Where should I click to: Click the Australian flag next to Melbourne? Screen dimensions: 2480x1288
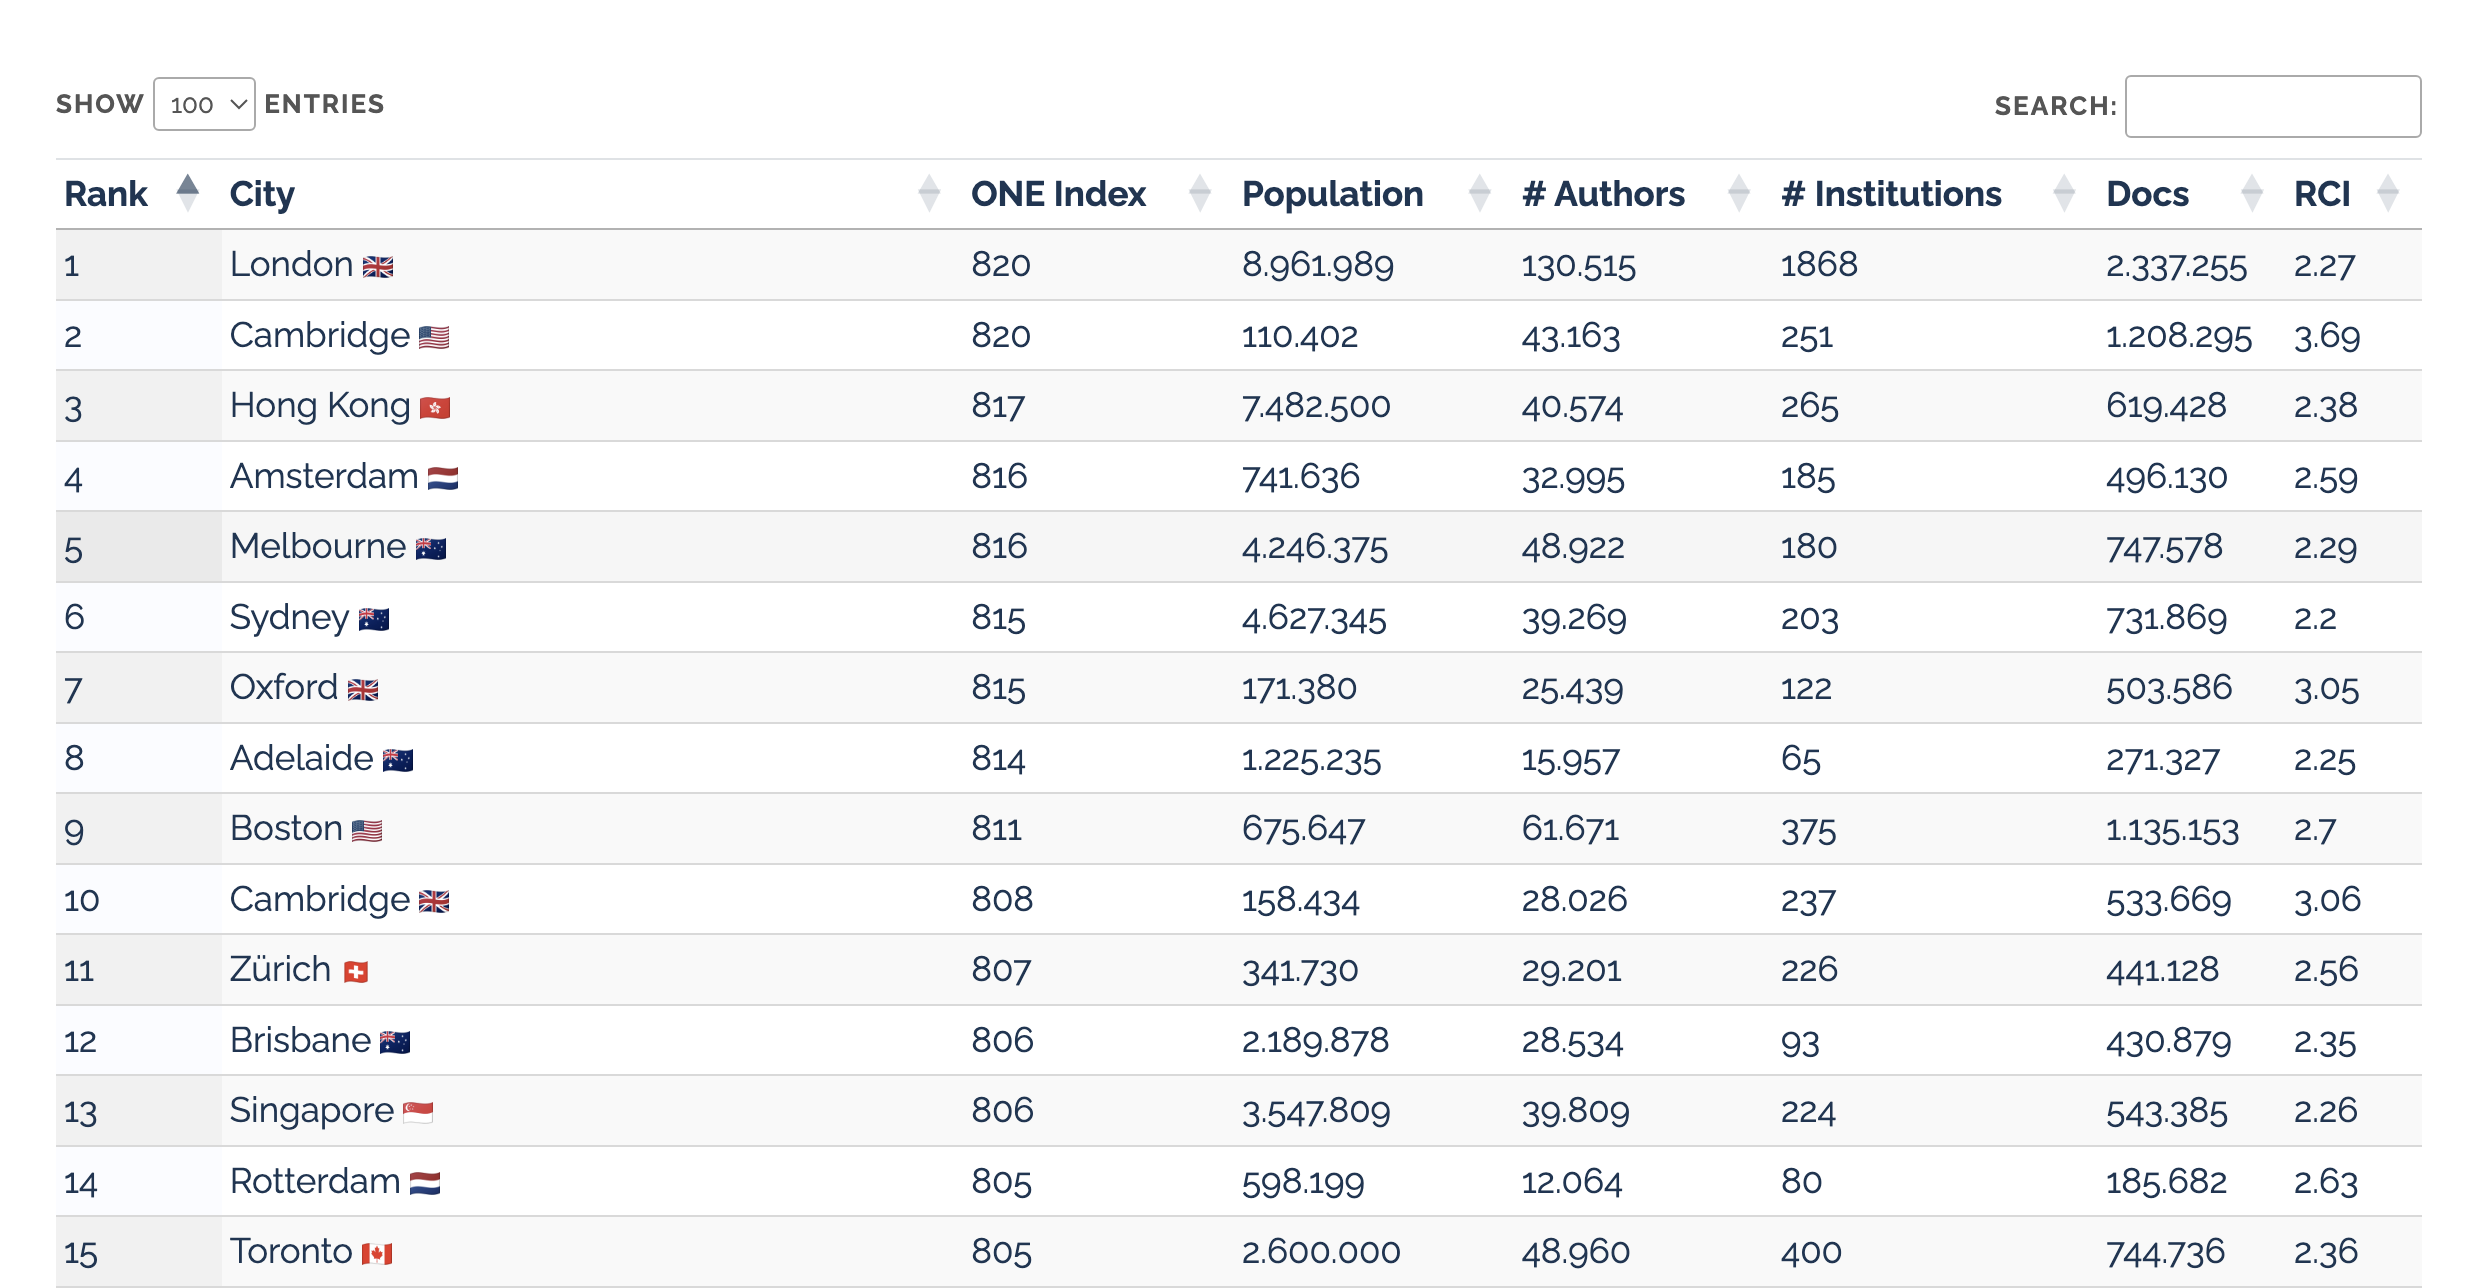(430, 548)
